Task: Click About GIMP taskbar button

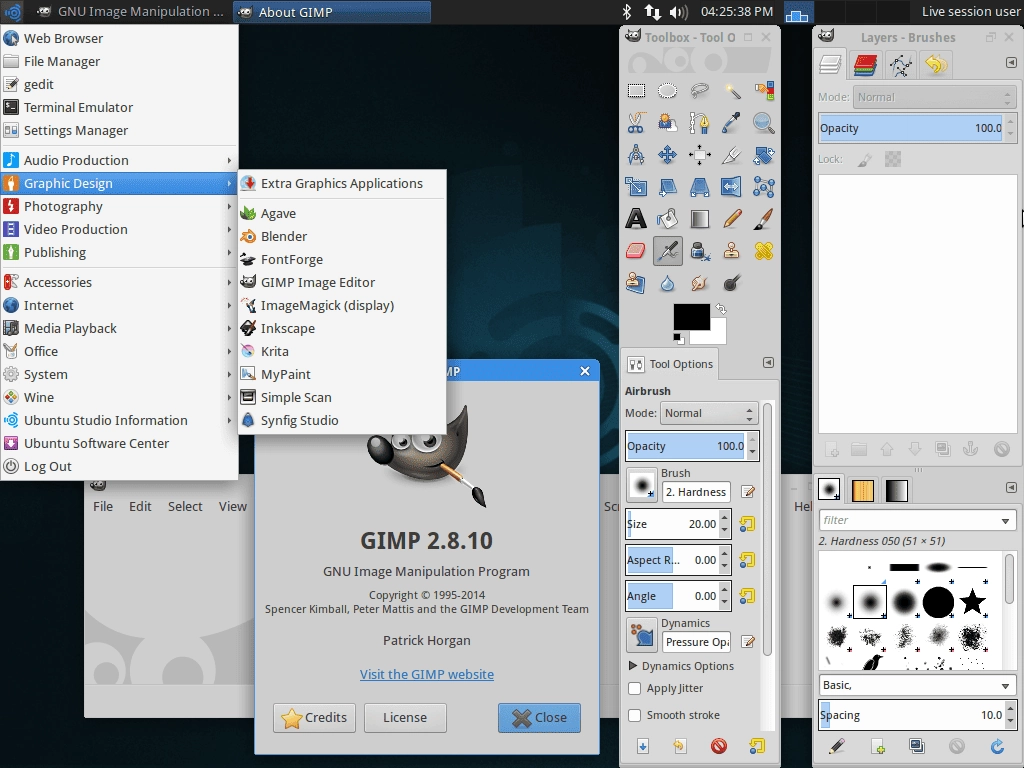Action: click(x=332, y=12)
